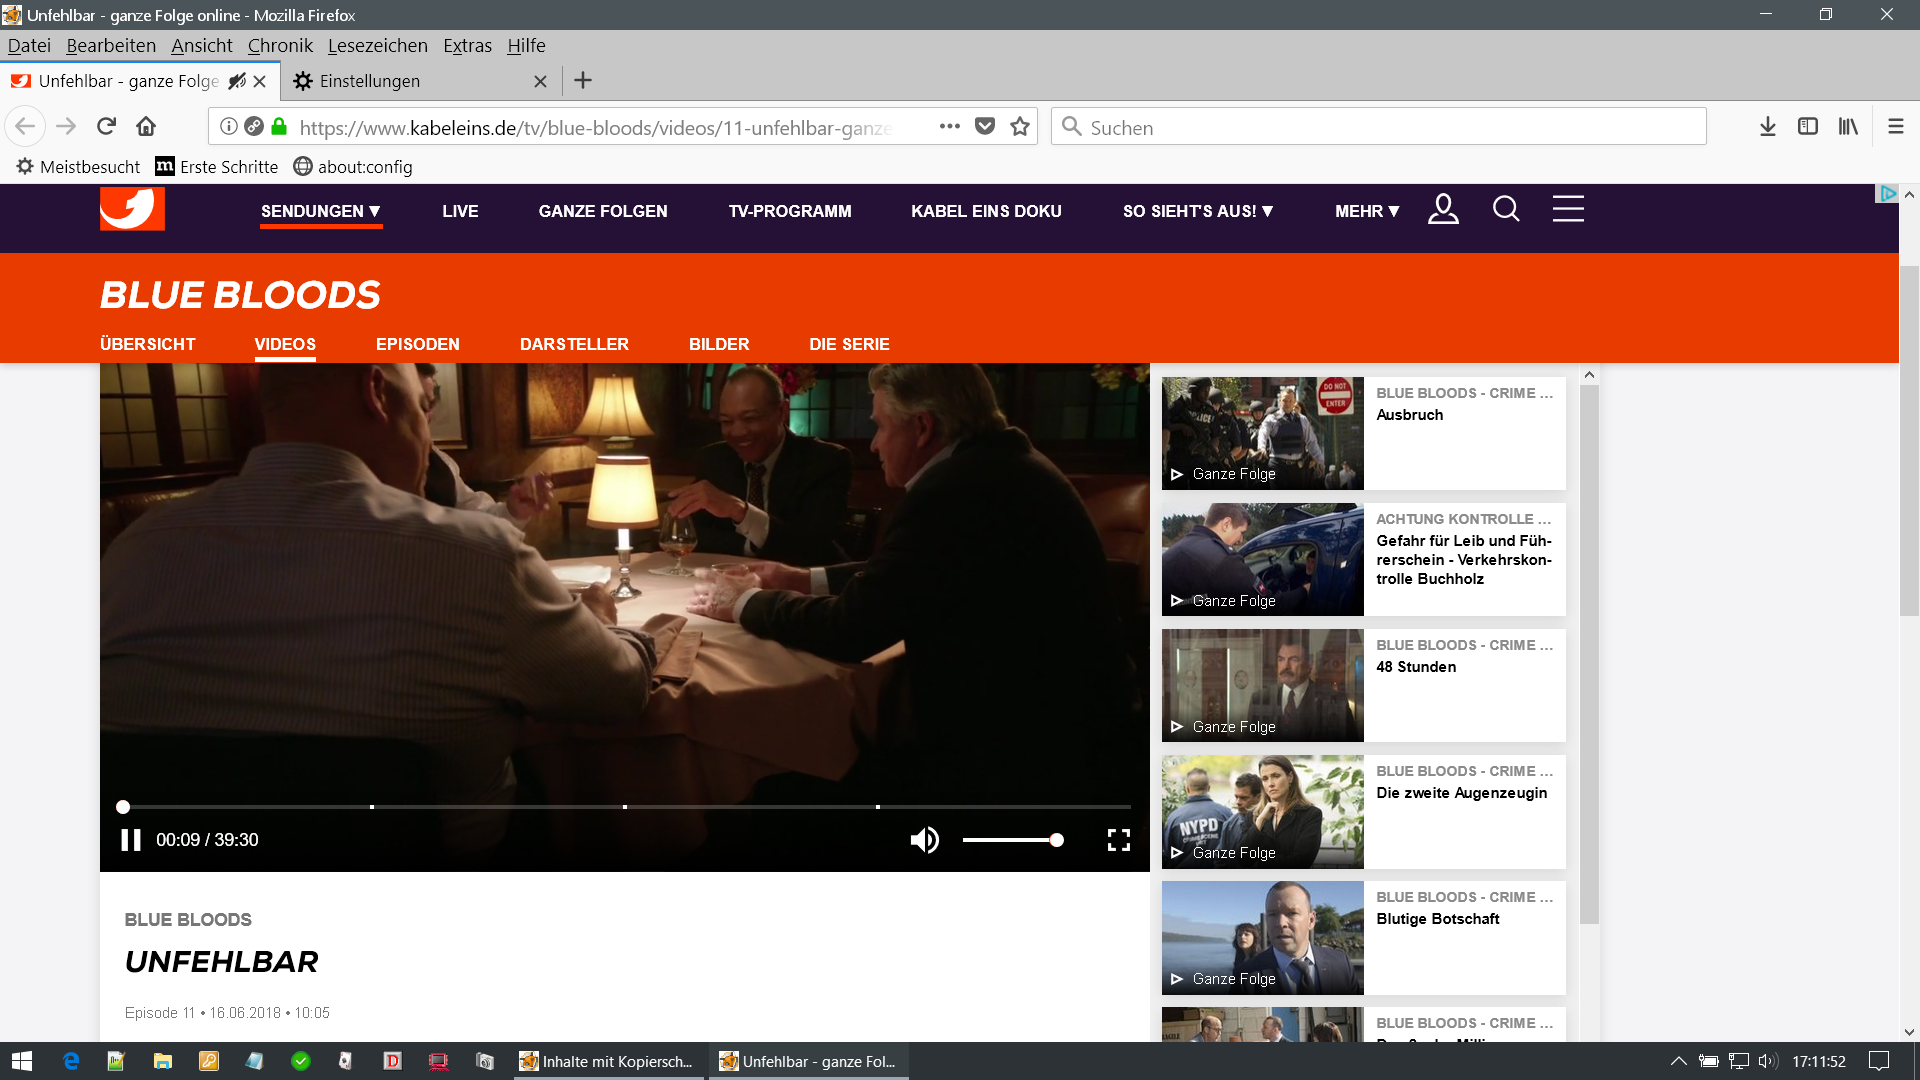Switch to the EPISODEN tab

[x=417, y=344]
